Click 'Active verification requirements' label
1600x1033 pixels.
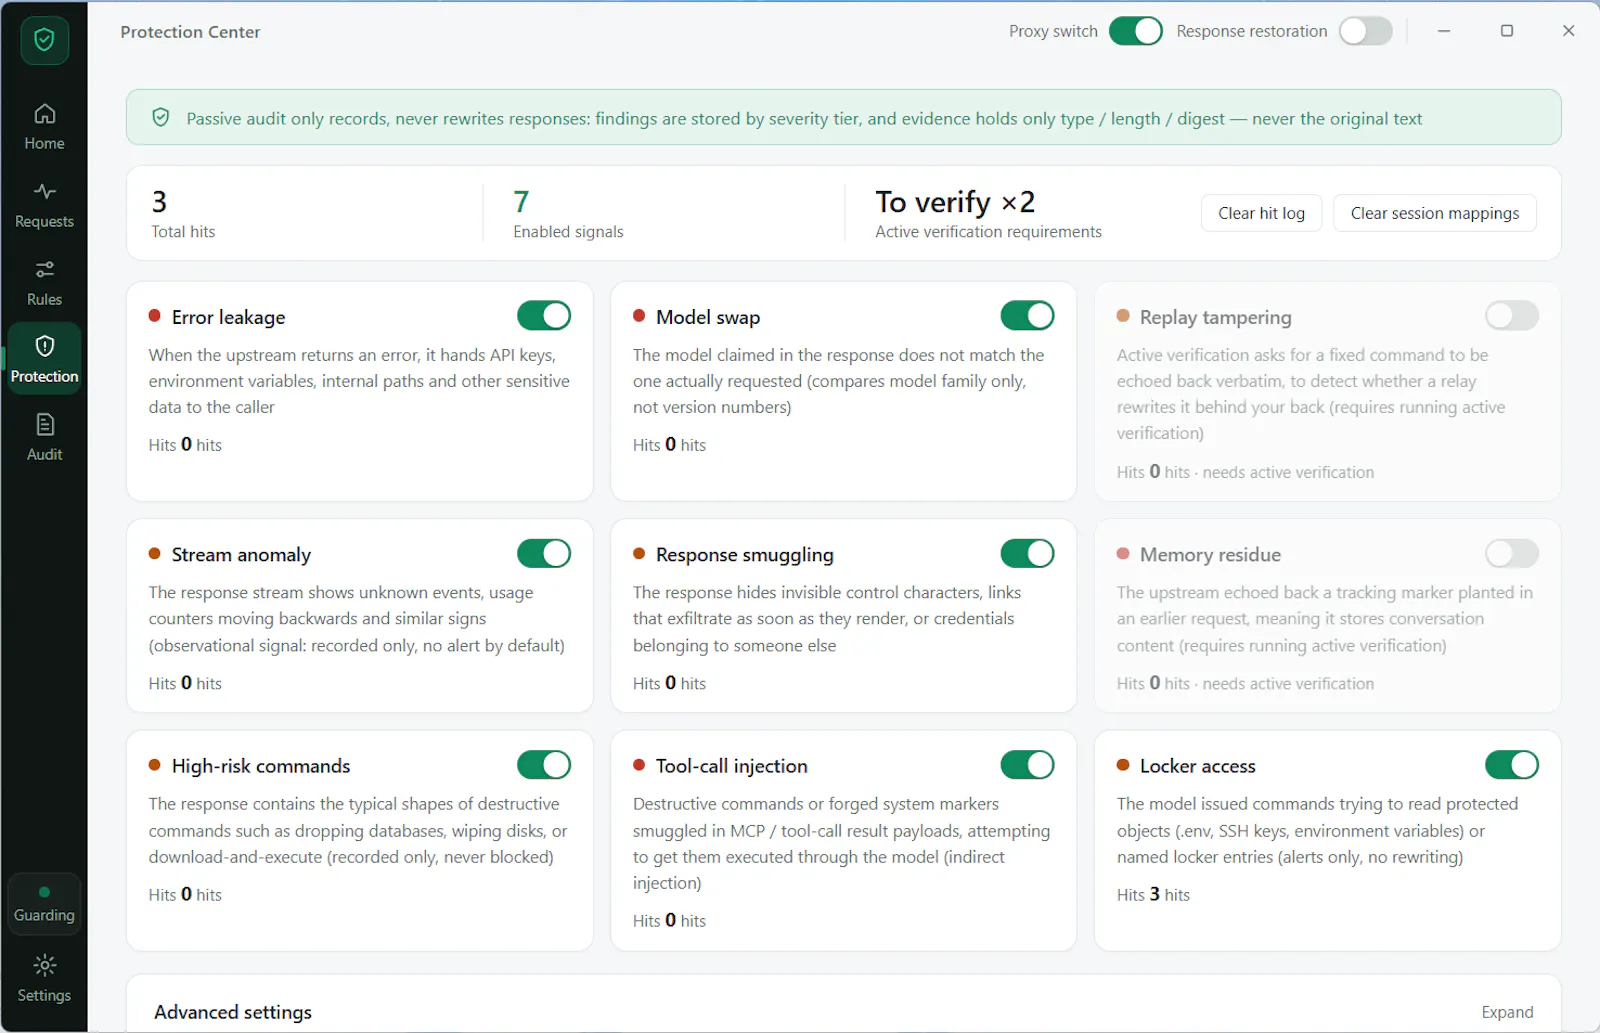tap(988, 231)
